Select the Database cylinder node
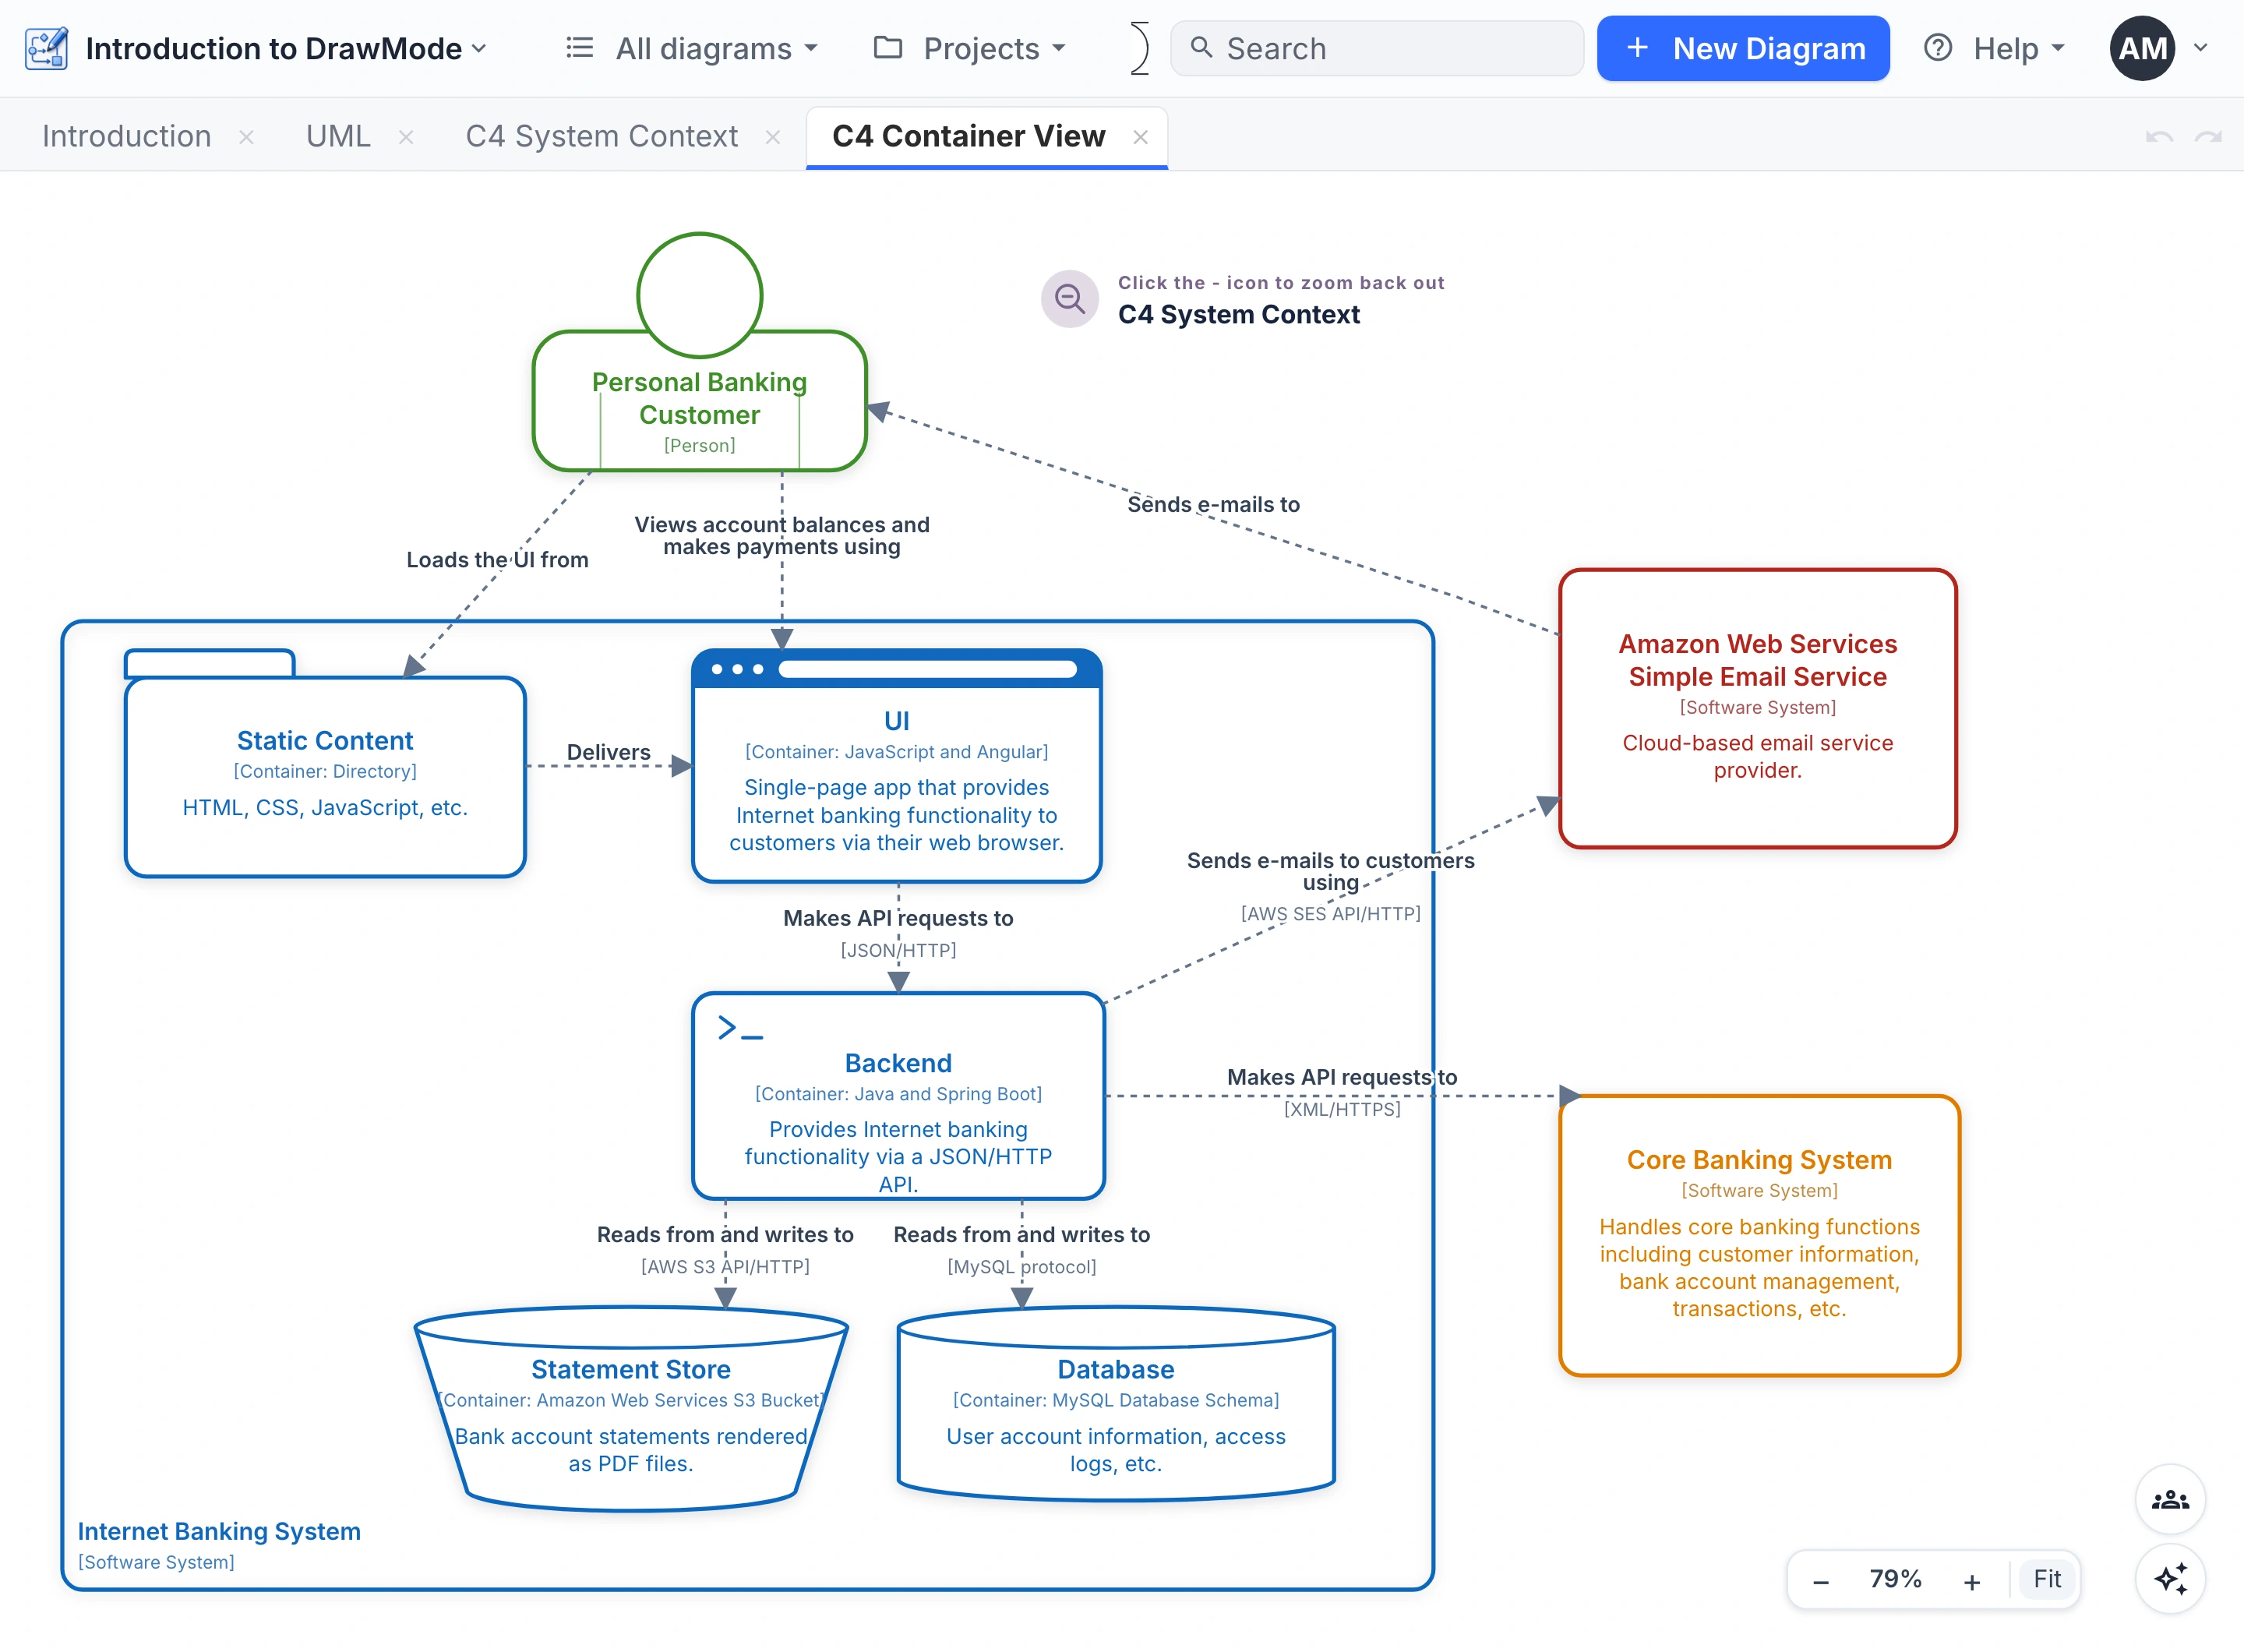The image size is (2244, 1652). coord(1116,1404)
